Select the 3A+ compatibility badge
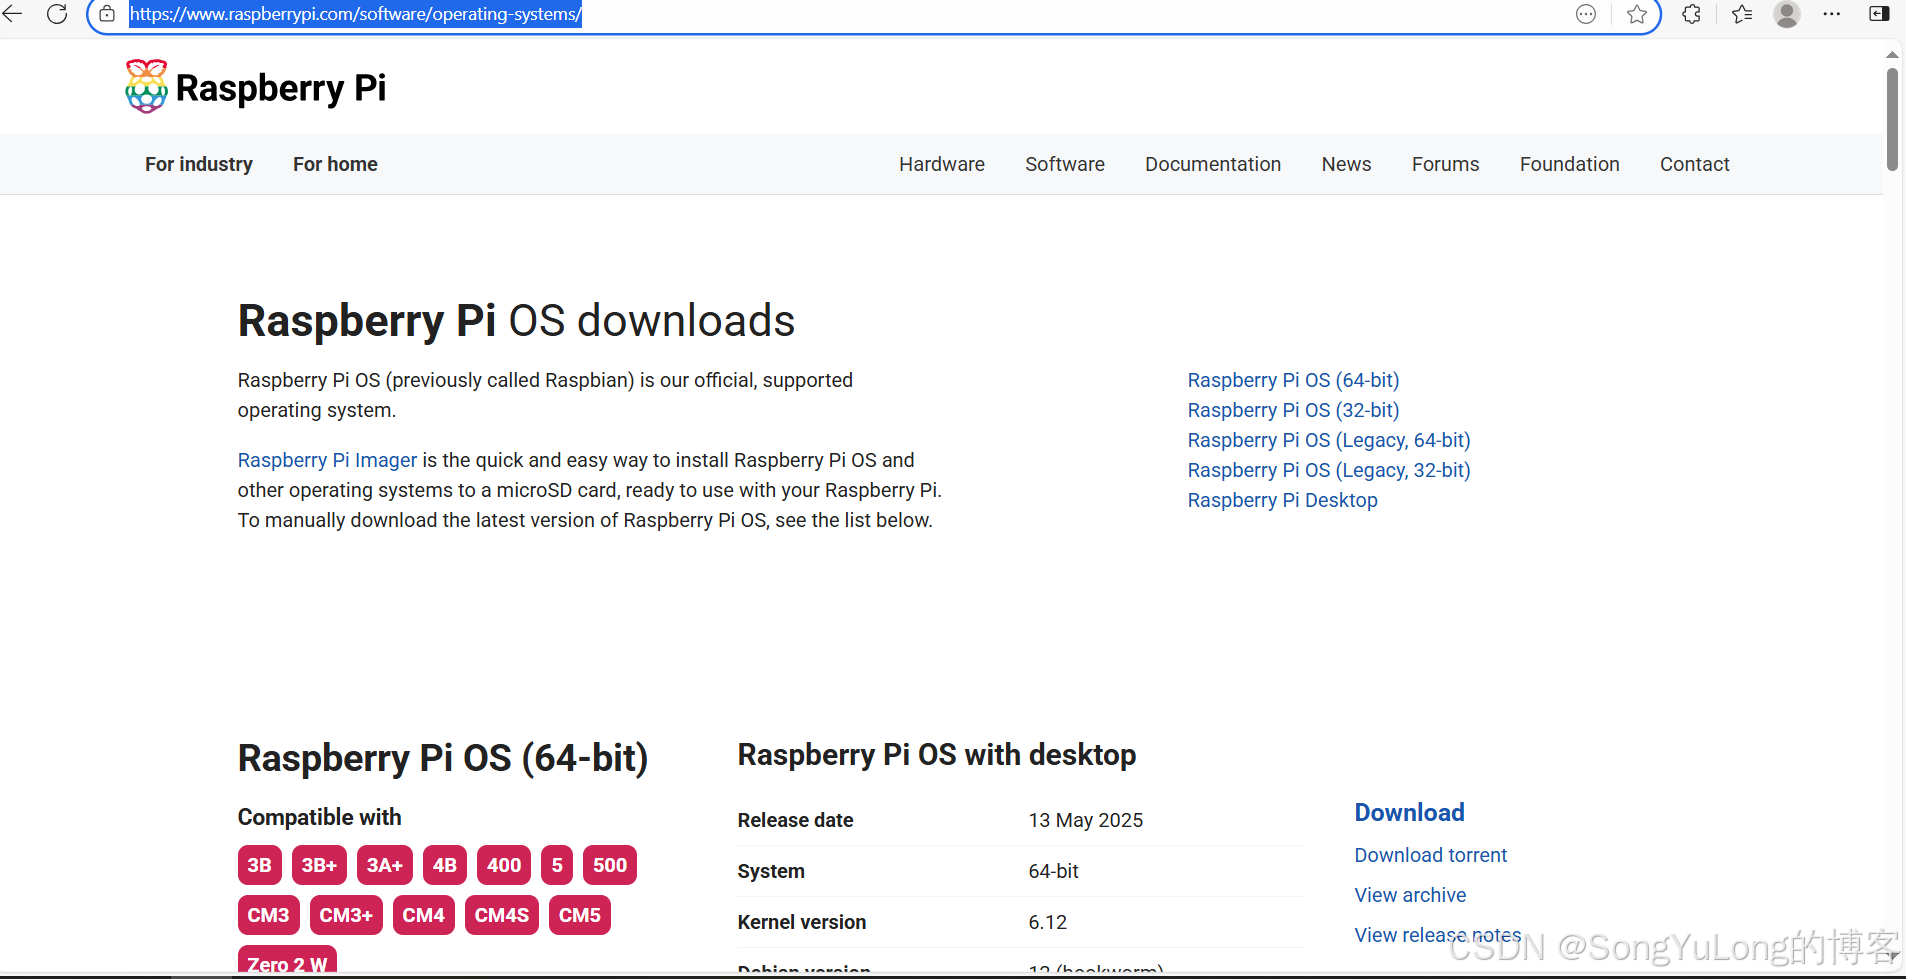Image resolution: width=1906 pixels, height=979 pixels. click(x=384, y=865)
